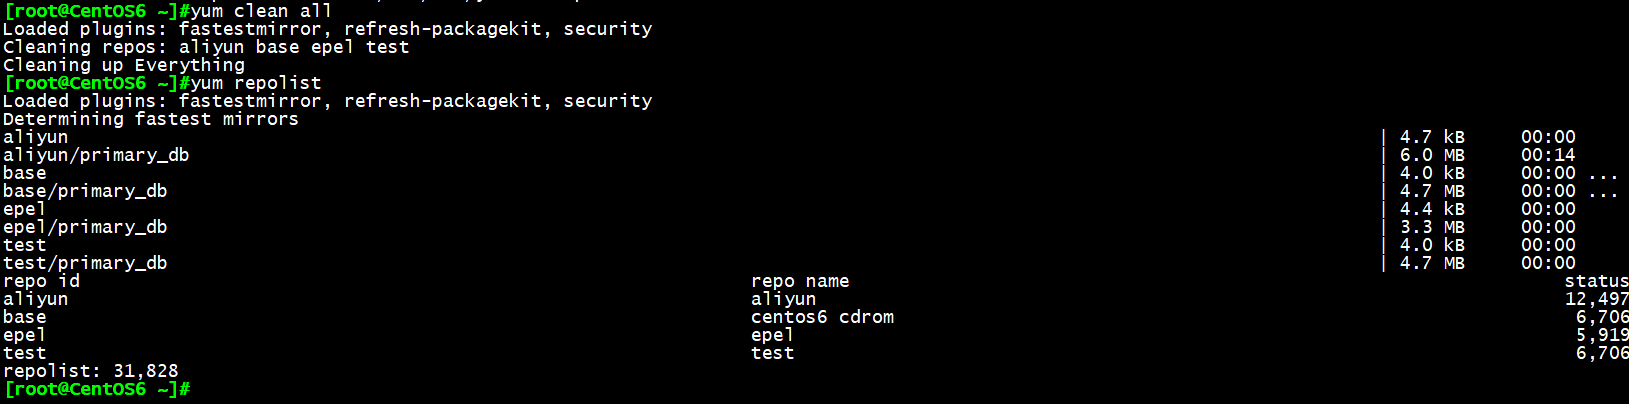Click the 'yum clean all' command text
The image size is (1629, 404).
(x=261, y=11)
